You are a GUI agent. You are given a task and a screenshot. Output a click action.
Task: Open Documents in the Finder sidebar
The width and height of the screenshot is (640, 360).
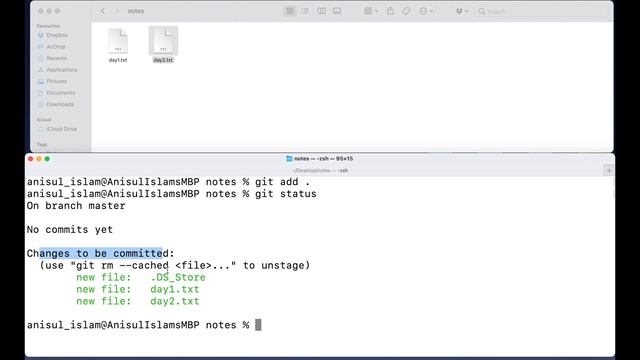[x=60, y=93]
